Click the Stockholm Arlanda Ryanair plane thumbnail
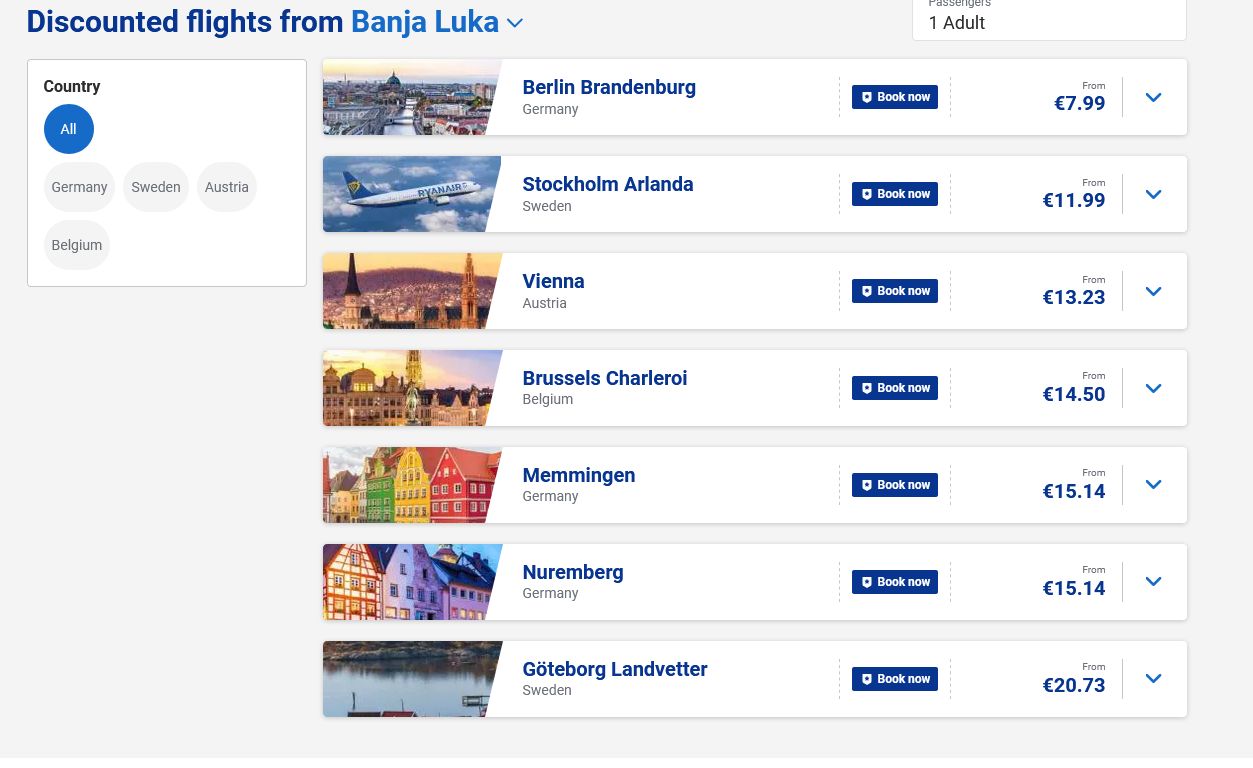The image size is (1253, 768). coord(412,194)
